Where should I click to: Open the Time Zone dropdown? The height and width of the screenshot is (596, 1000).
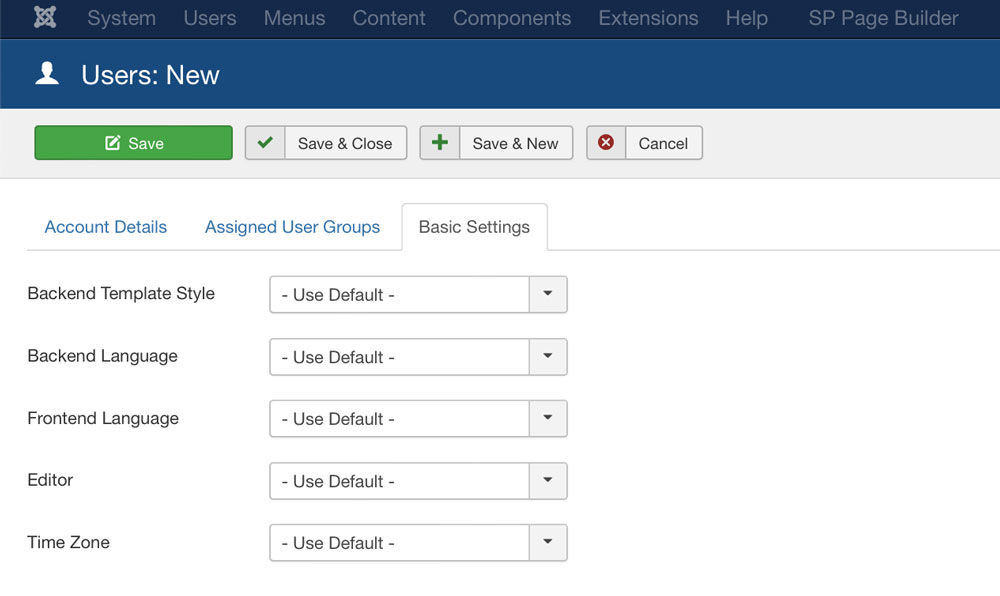(x=547, y=543)
